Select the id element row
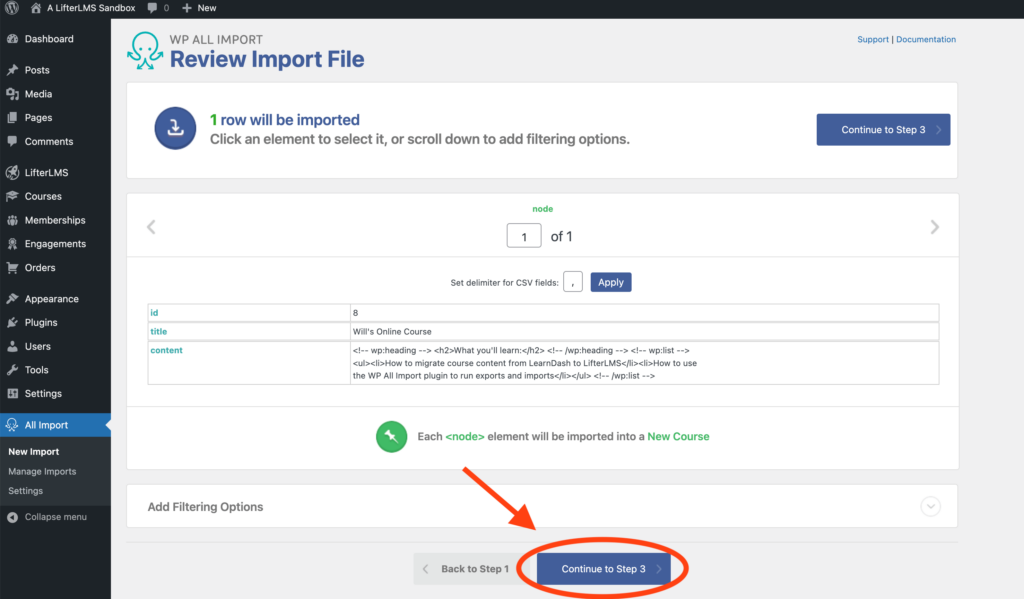This screenshot has height=599, width=1024. pyautogui.click(x=543, y=313)
